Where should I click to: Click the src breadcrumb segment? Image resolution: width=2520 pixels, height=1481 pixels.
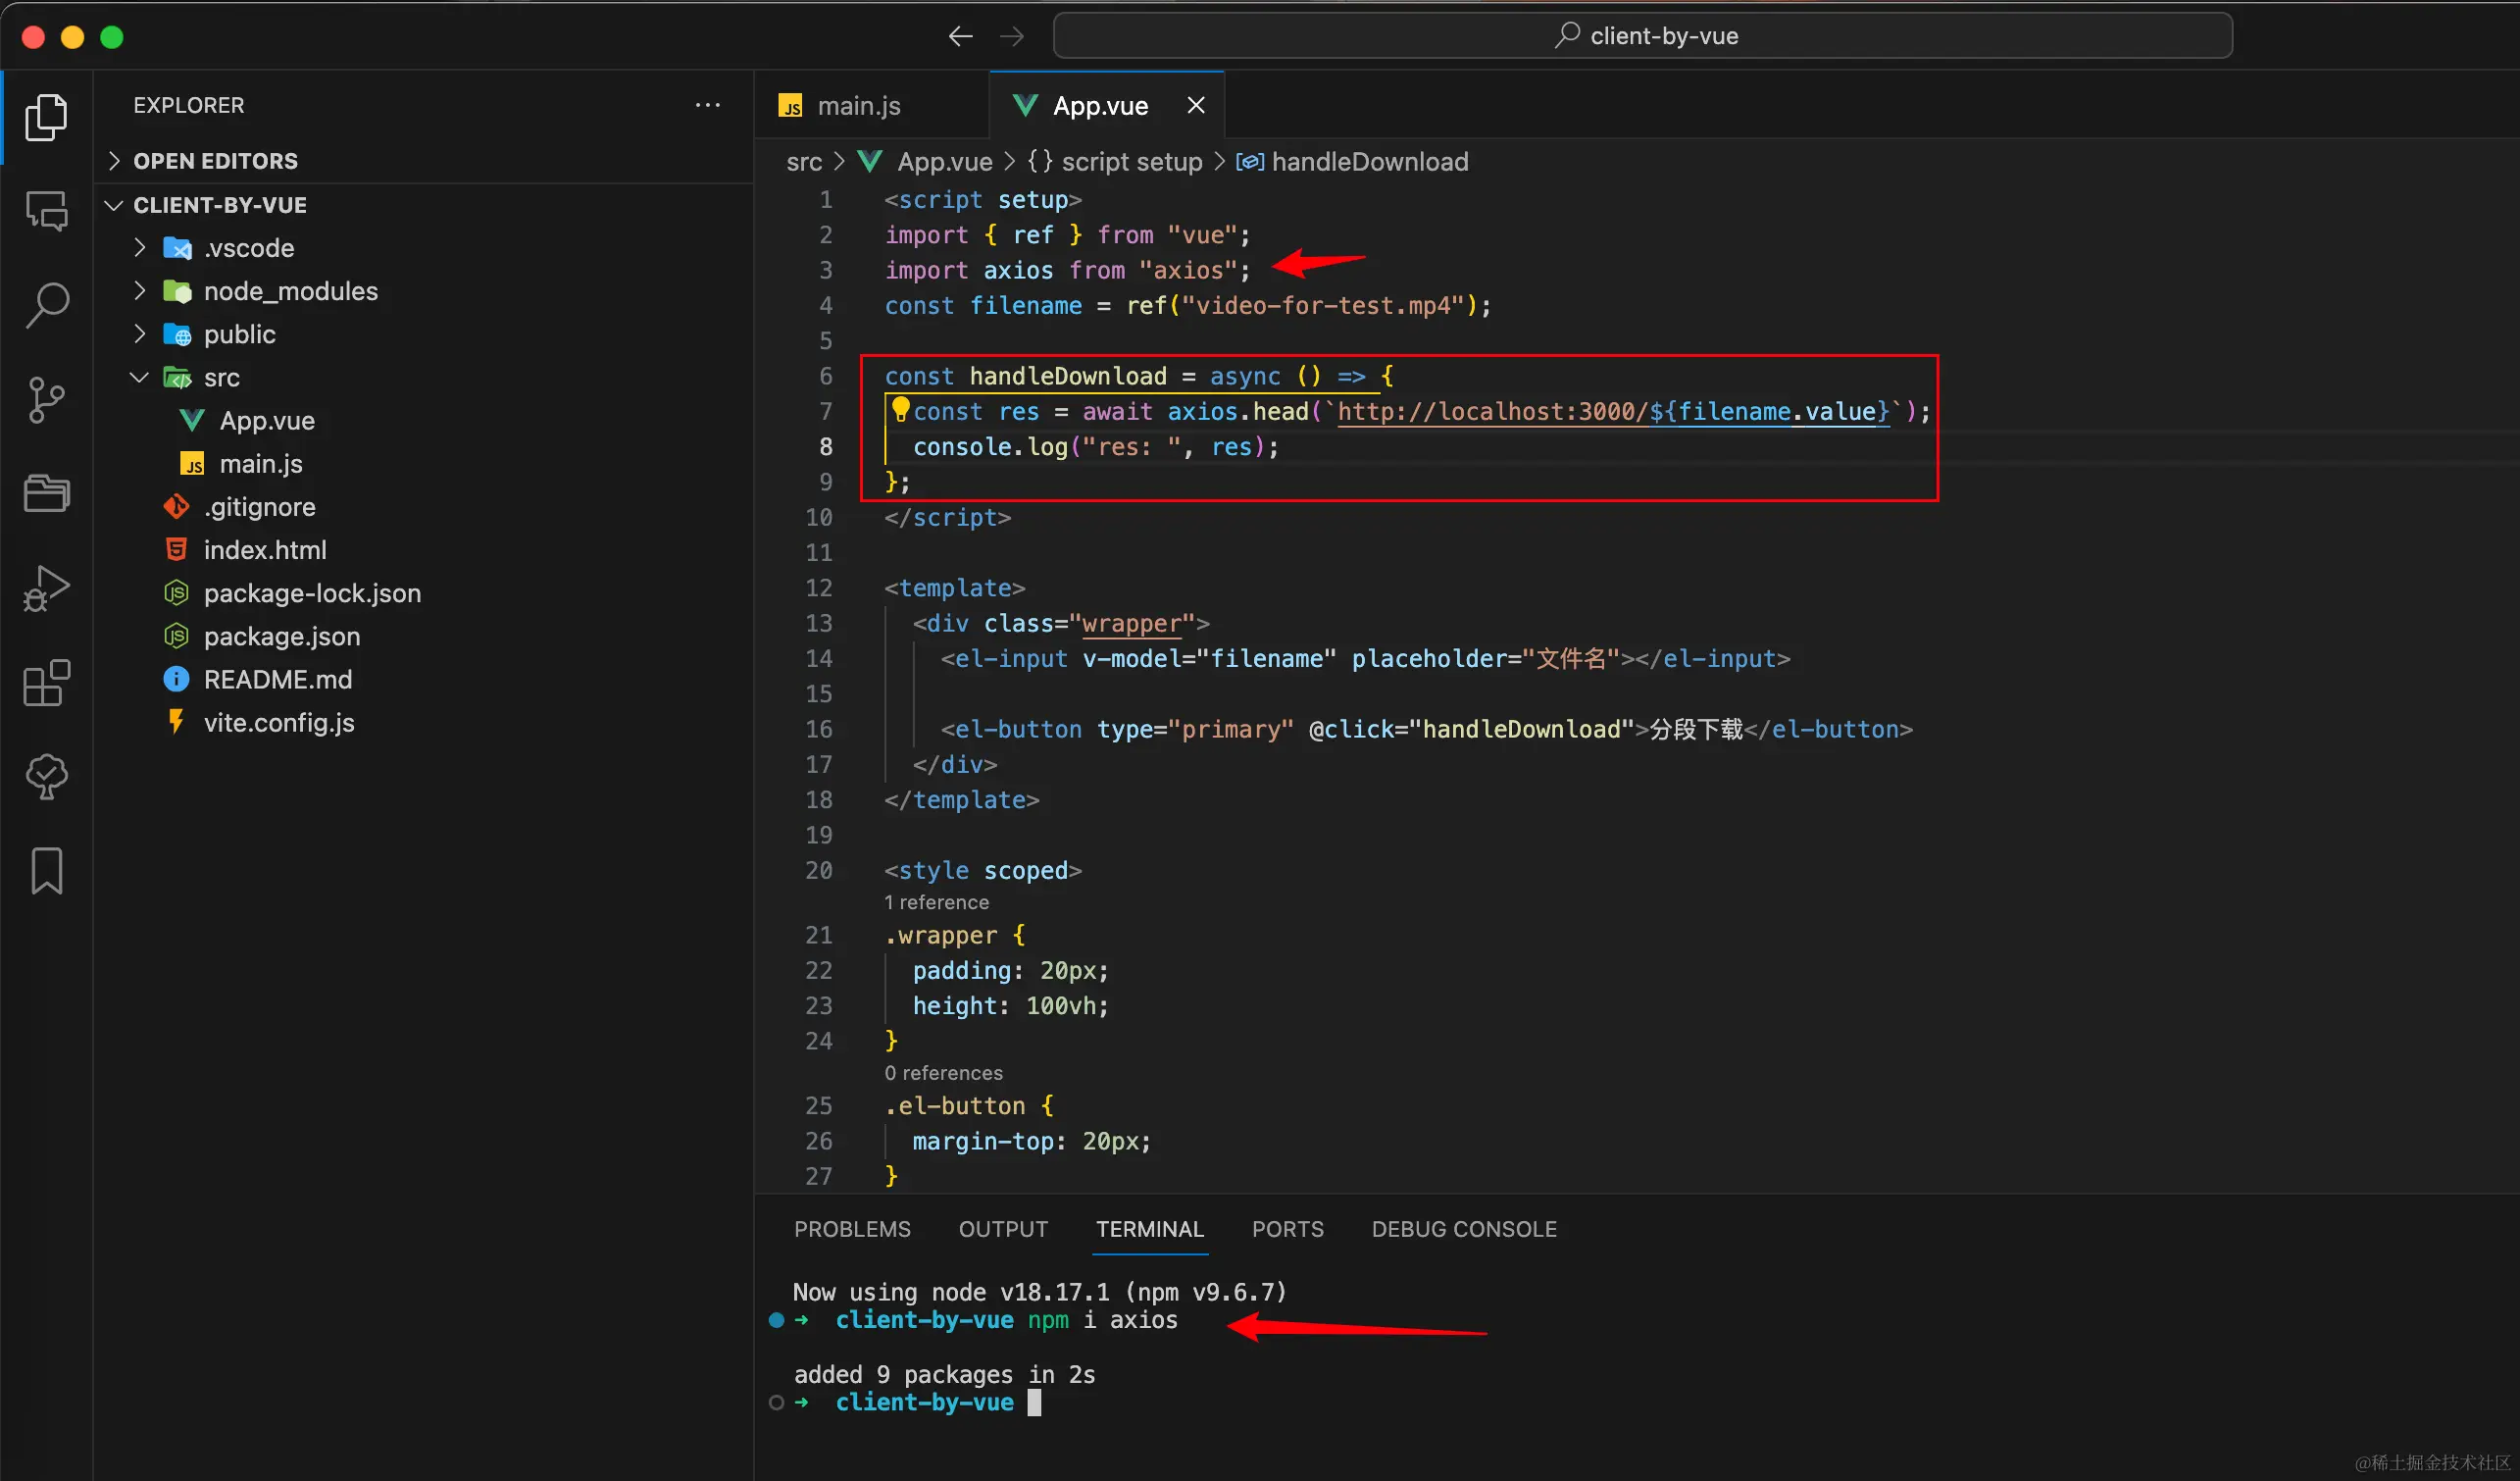804,162
